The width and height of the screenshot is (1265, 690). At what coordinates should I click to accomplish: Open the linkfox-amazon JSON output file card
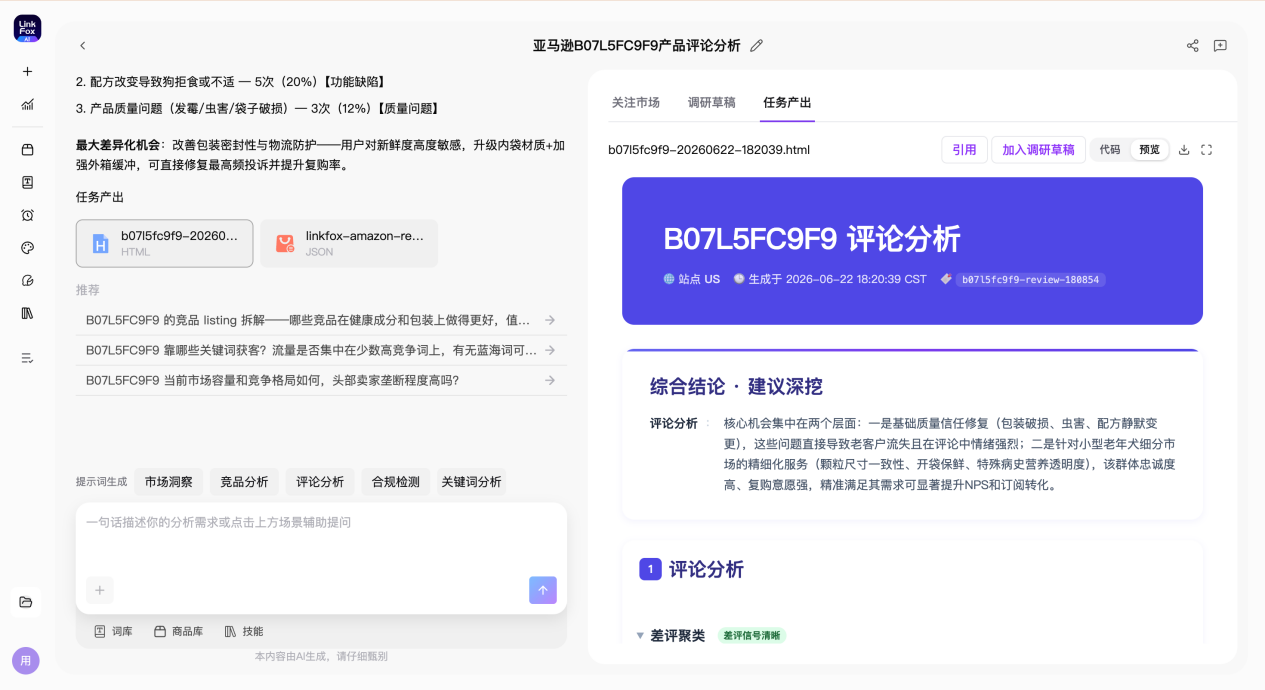pos(349,244)
